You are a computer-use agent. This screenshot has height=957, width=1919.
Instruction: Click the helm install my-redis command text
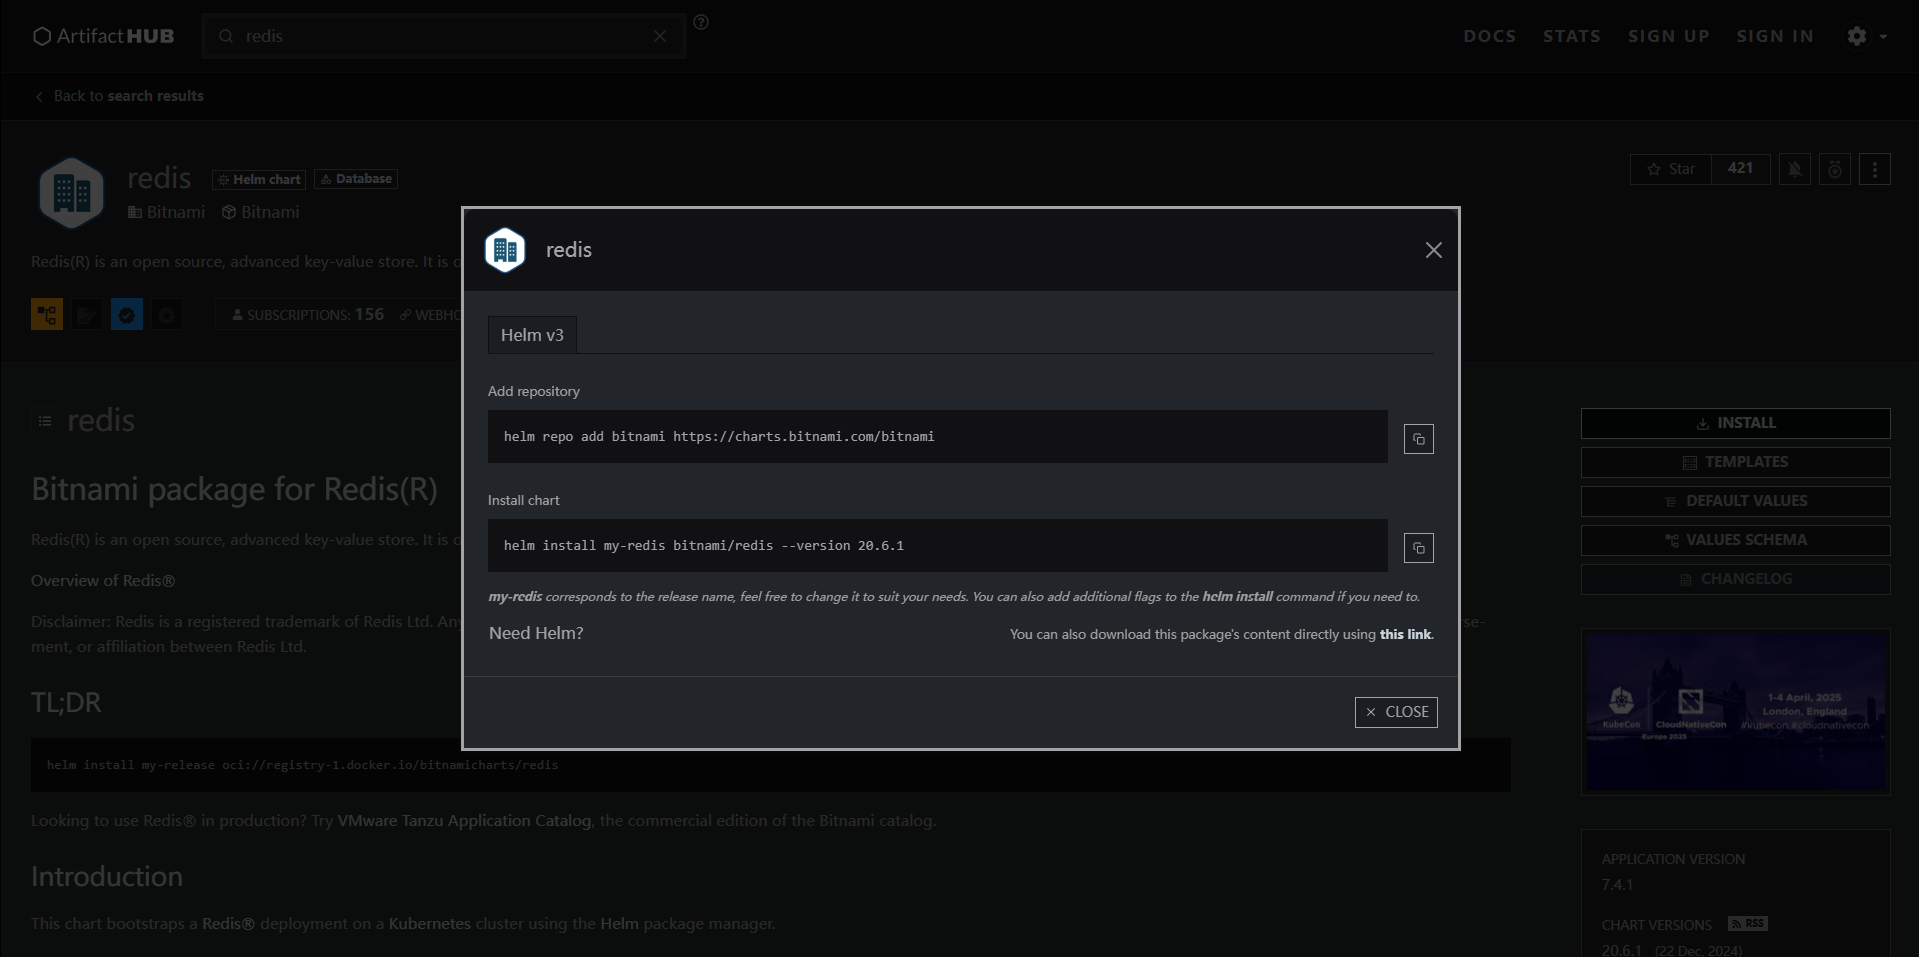click(704, 545)
